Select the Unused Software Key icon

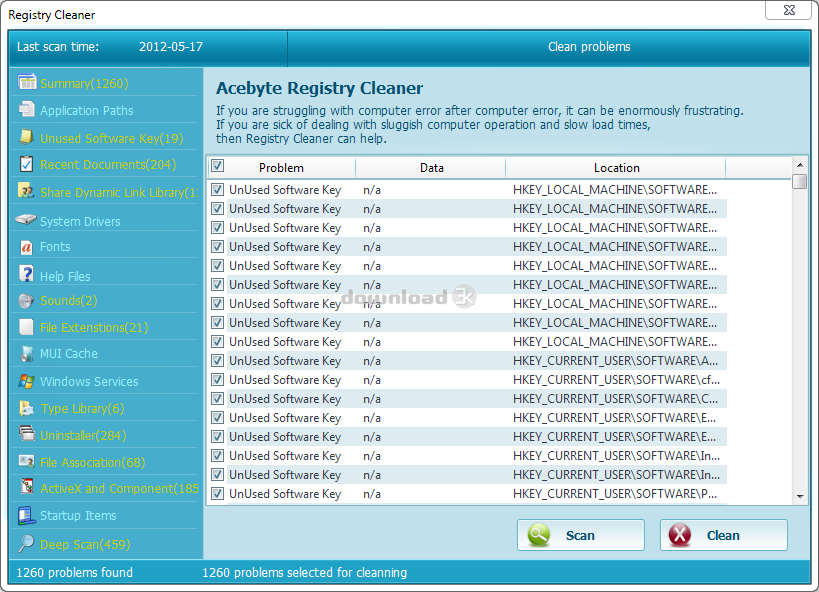[26, 136]
